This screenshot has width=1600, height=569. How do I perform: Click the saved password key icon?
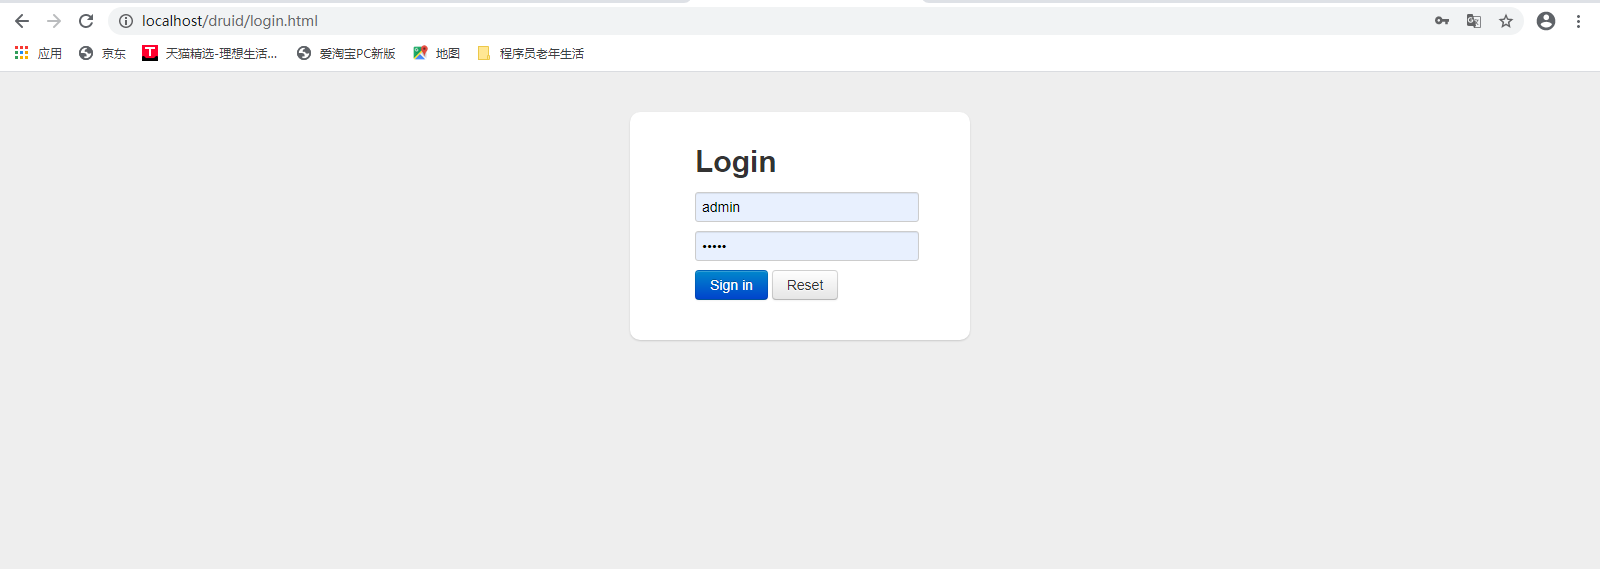[x=1442, y=21]
